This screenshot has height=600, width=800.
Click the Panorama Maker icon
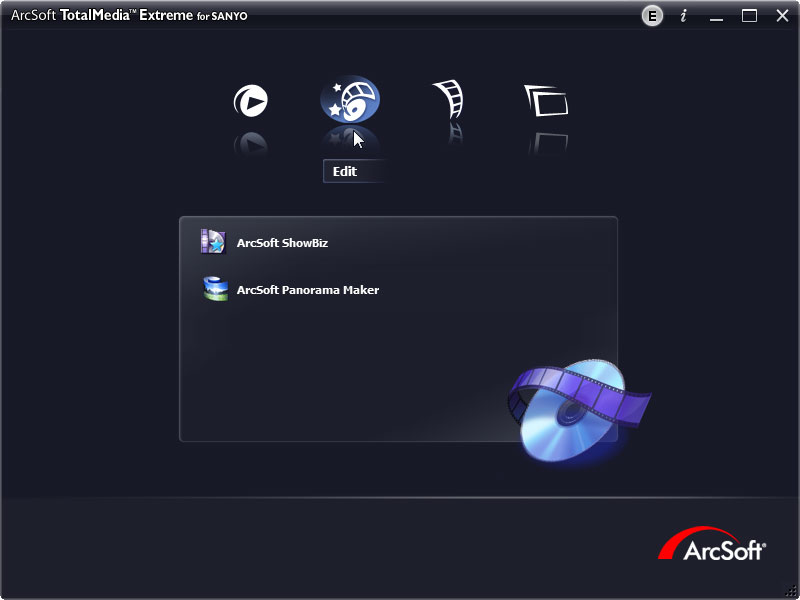tap(215, 289)
